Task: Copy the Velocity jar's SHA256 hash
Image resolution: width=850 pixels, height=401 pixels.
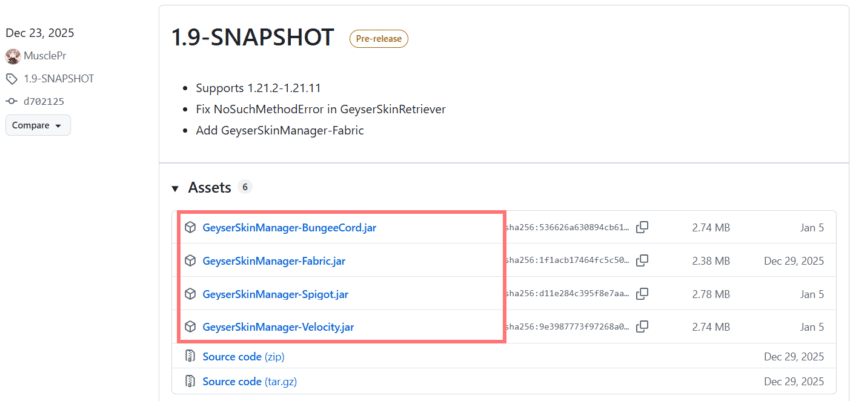Action: (642, 327)
